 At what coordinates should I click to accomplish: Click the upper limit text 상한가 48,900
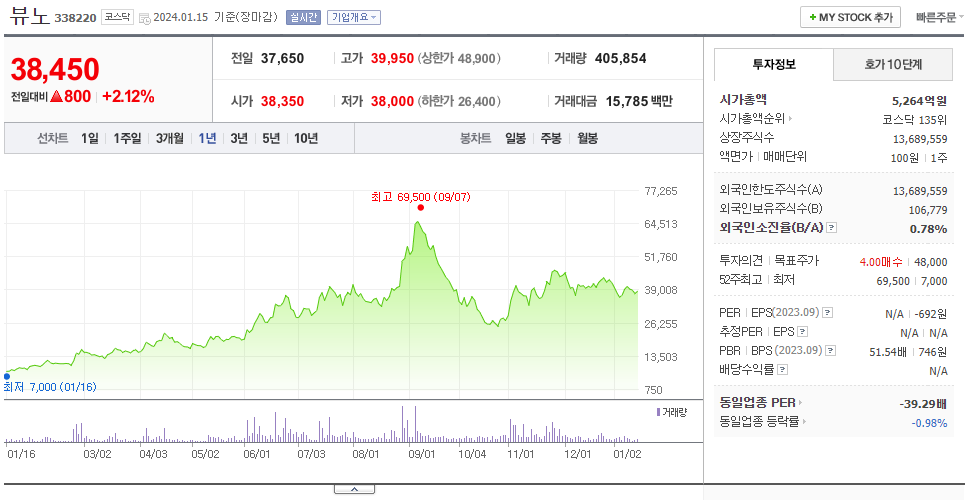tap(459, 59)
